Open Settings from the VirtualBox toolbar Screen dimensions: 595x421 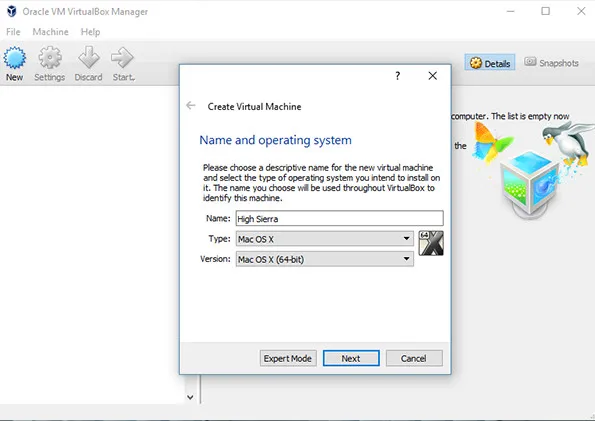click(50, 63)
